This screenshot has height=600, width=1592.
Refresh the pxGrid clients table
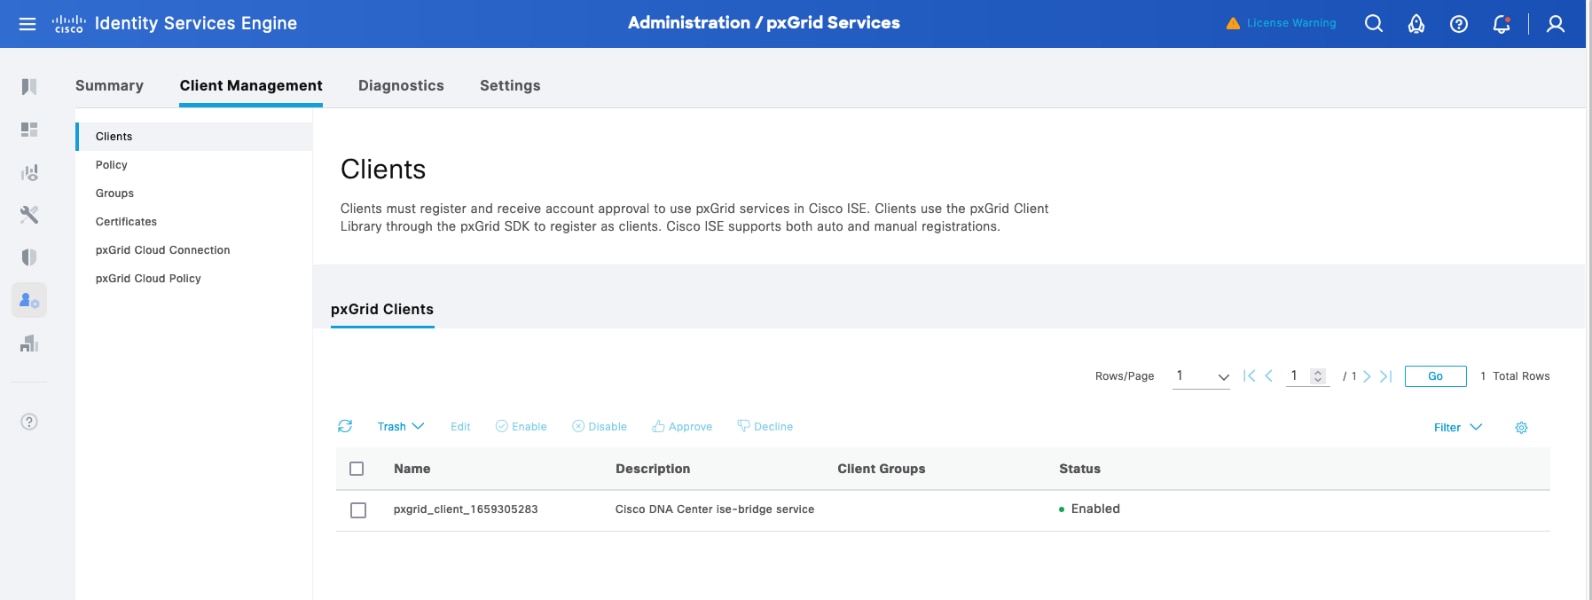[345, 426]
